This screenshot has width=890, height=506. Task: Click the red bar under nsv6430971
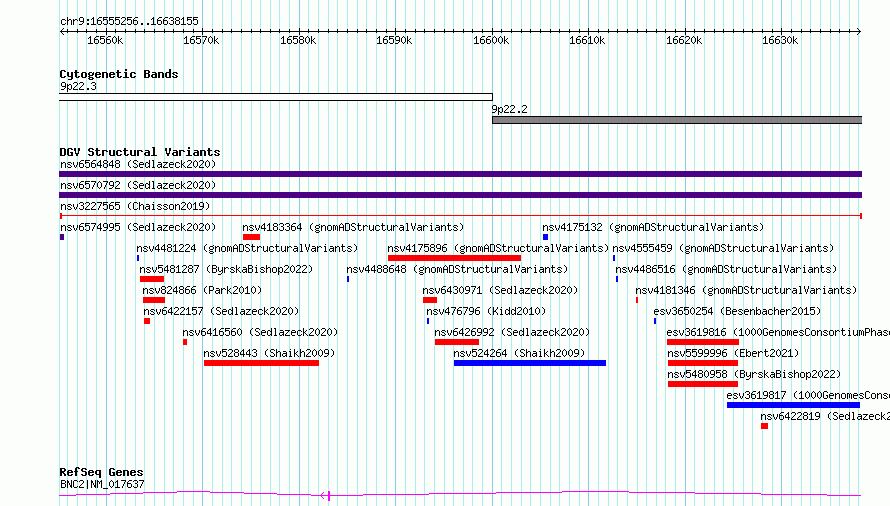(430, 300)
